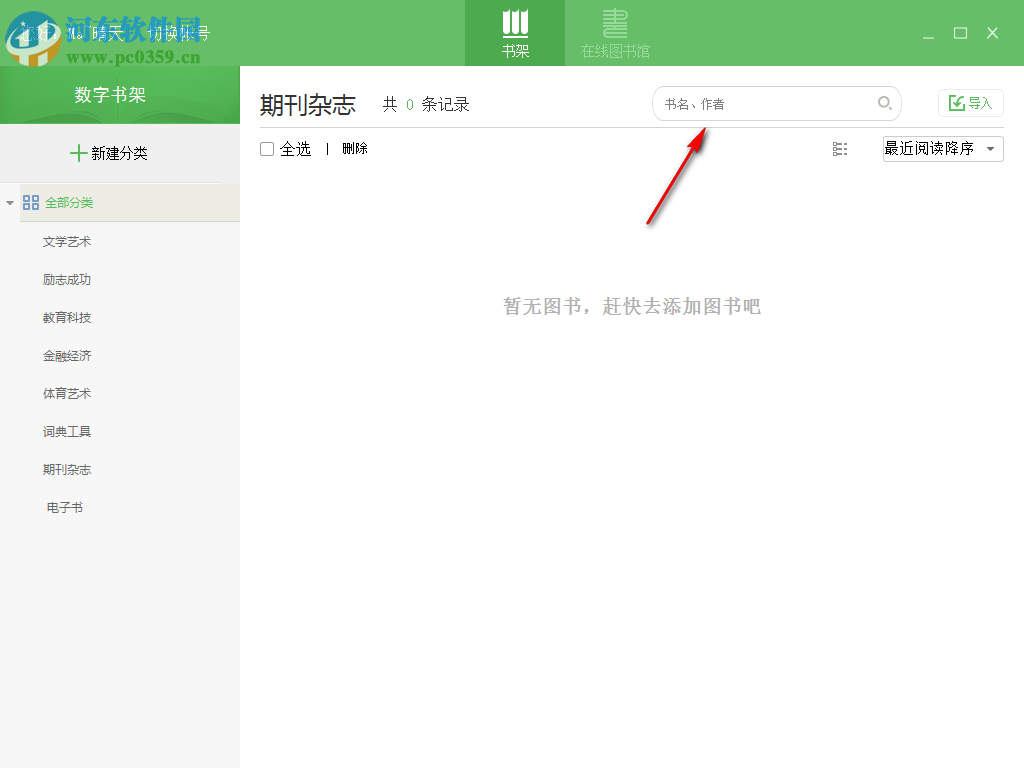Check the 全选 select-all checkbox
1024x768 pixels.
[267, 148]
